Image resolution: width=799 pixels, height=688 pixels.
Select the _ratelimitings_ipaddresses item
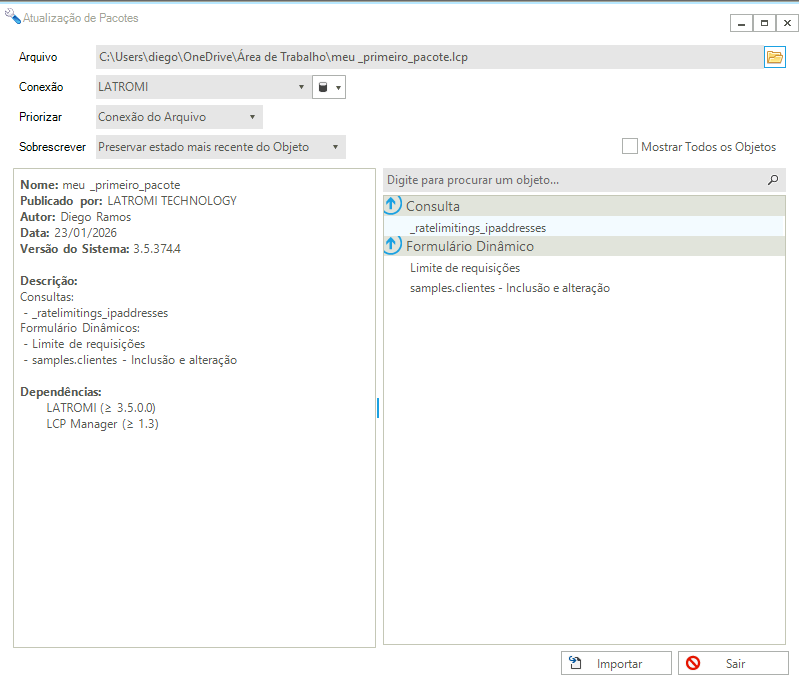[478, 228]
